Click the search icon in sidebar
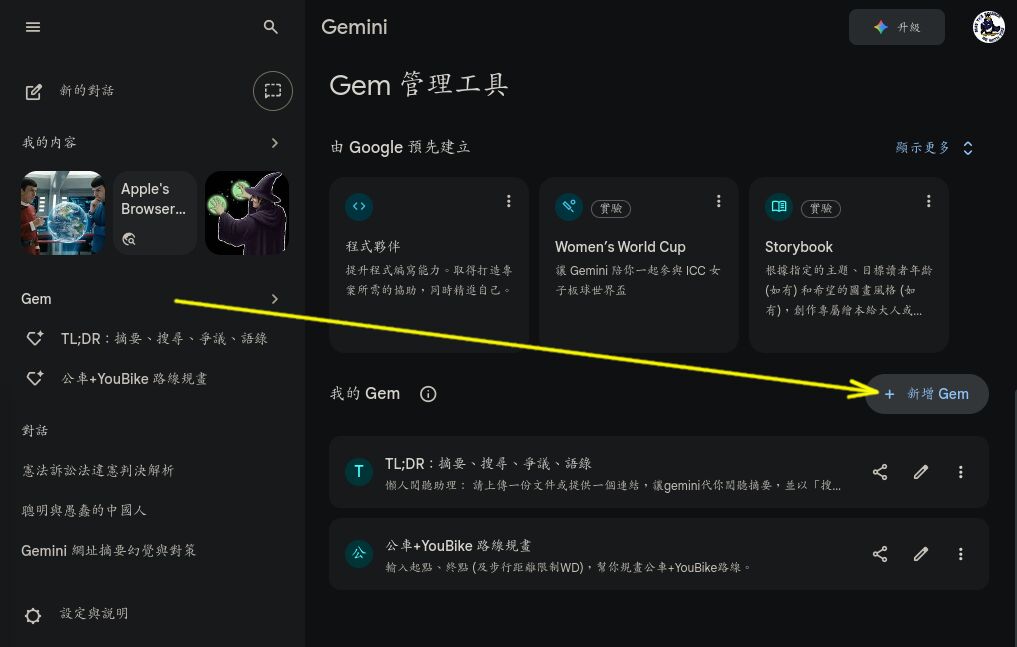 [271, 27]
